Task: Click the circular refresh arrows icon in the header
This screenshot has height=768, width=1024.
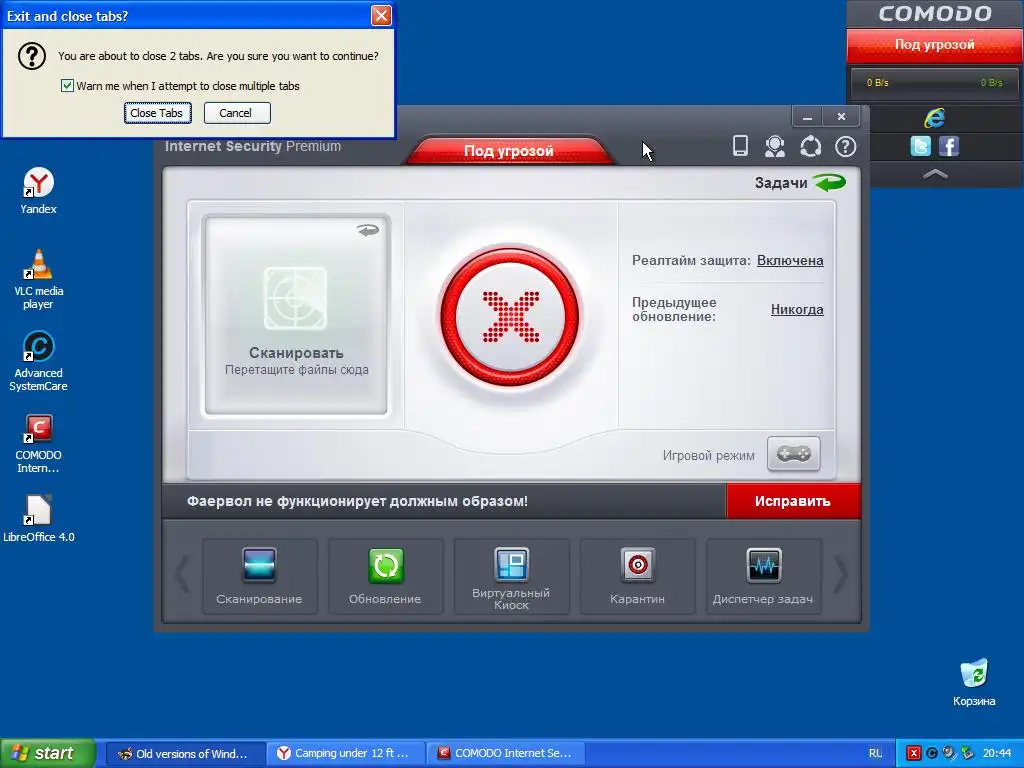Action: [x=810, y=146]
